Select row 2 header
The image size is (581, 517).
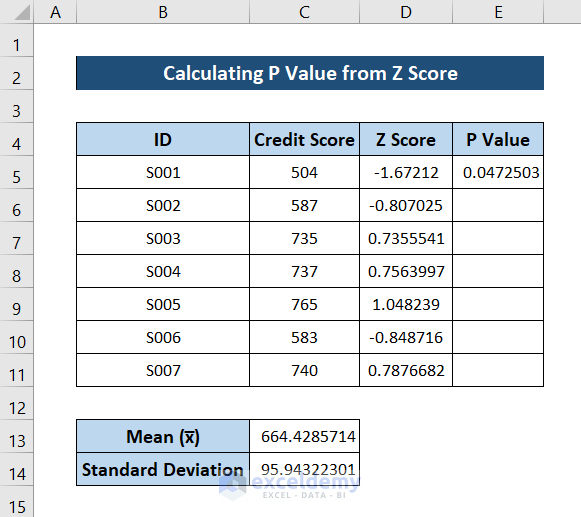(16, 73)
